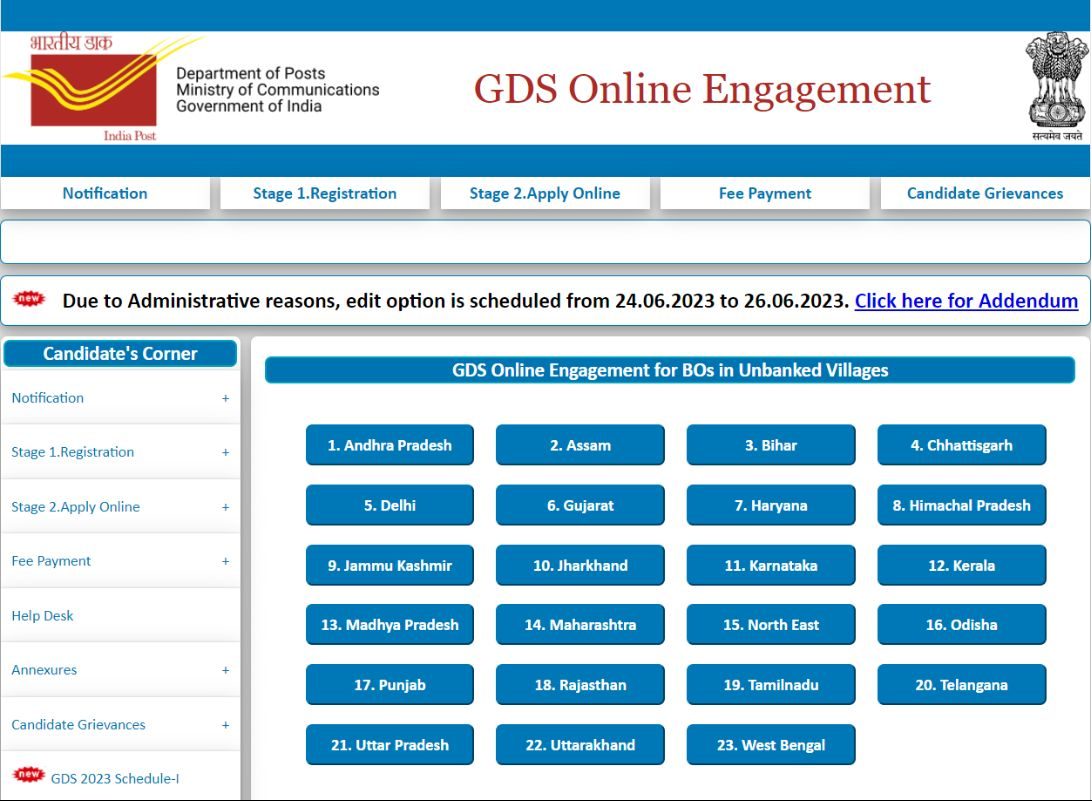Screen dimensions: 1092x801
Task: Choose the 13. Madhya Pradesh button
Action: tap(389, 625)
